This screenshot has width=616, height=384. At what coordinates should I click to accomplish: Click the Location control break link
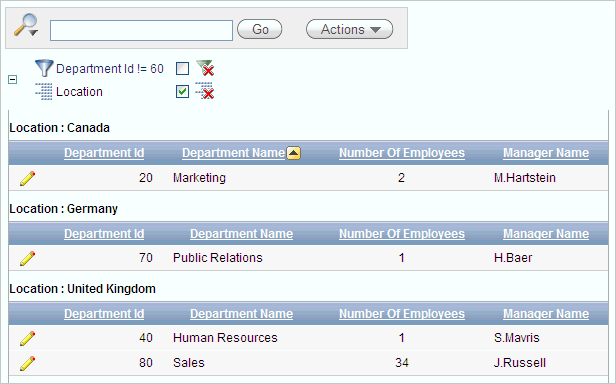(x=79, y=92)
